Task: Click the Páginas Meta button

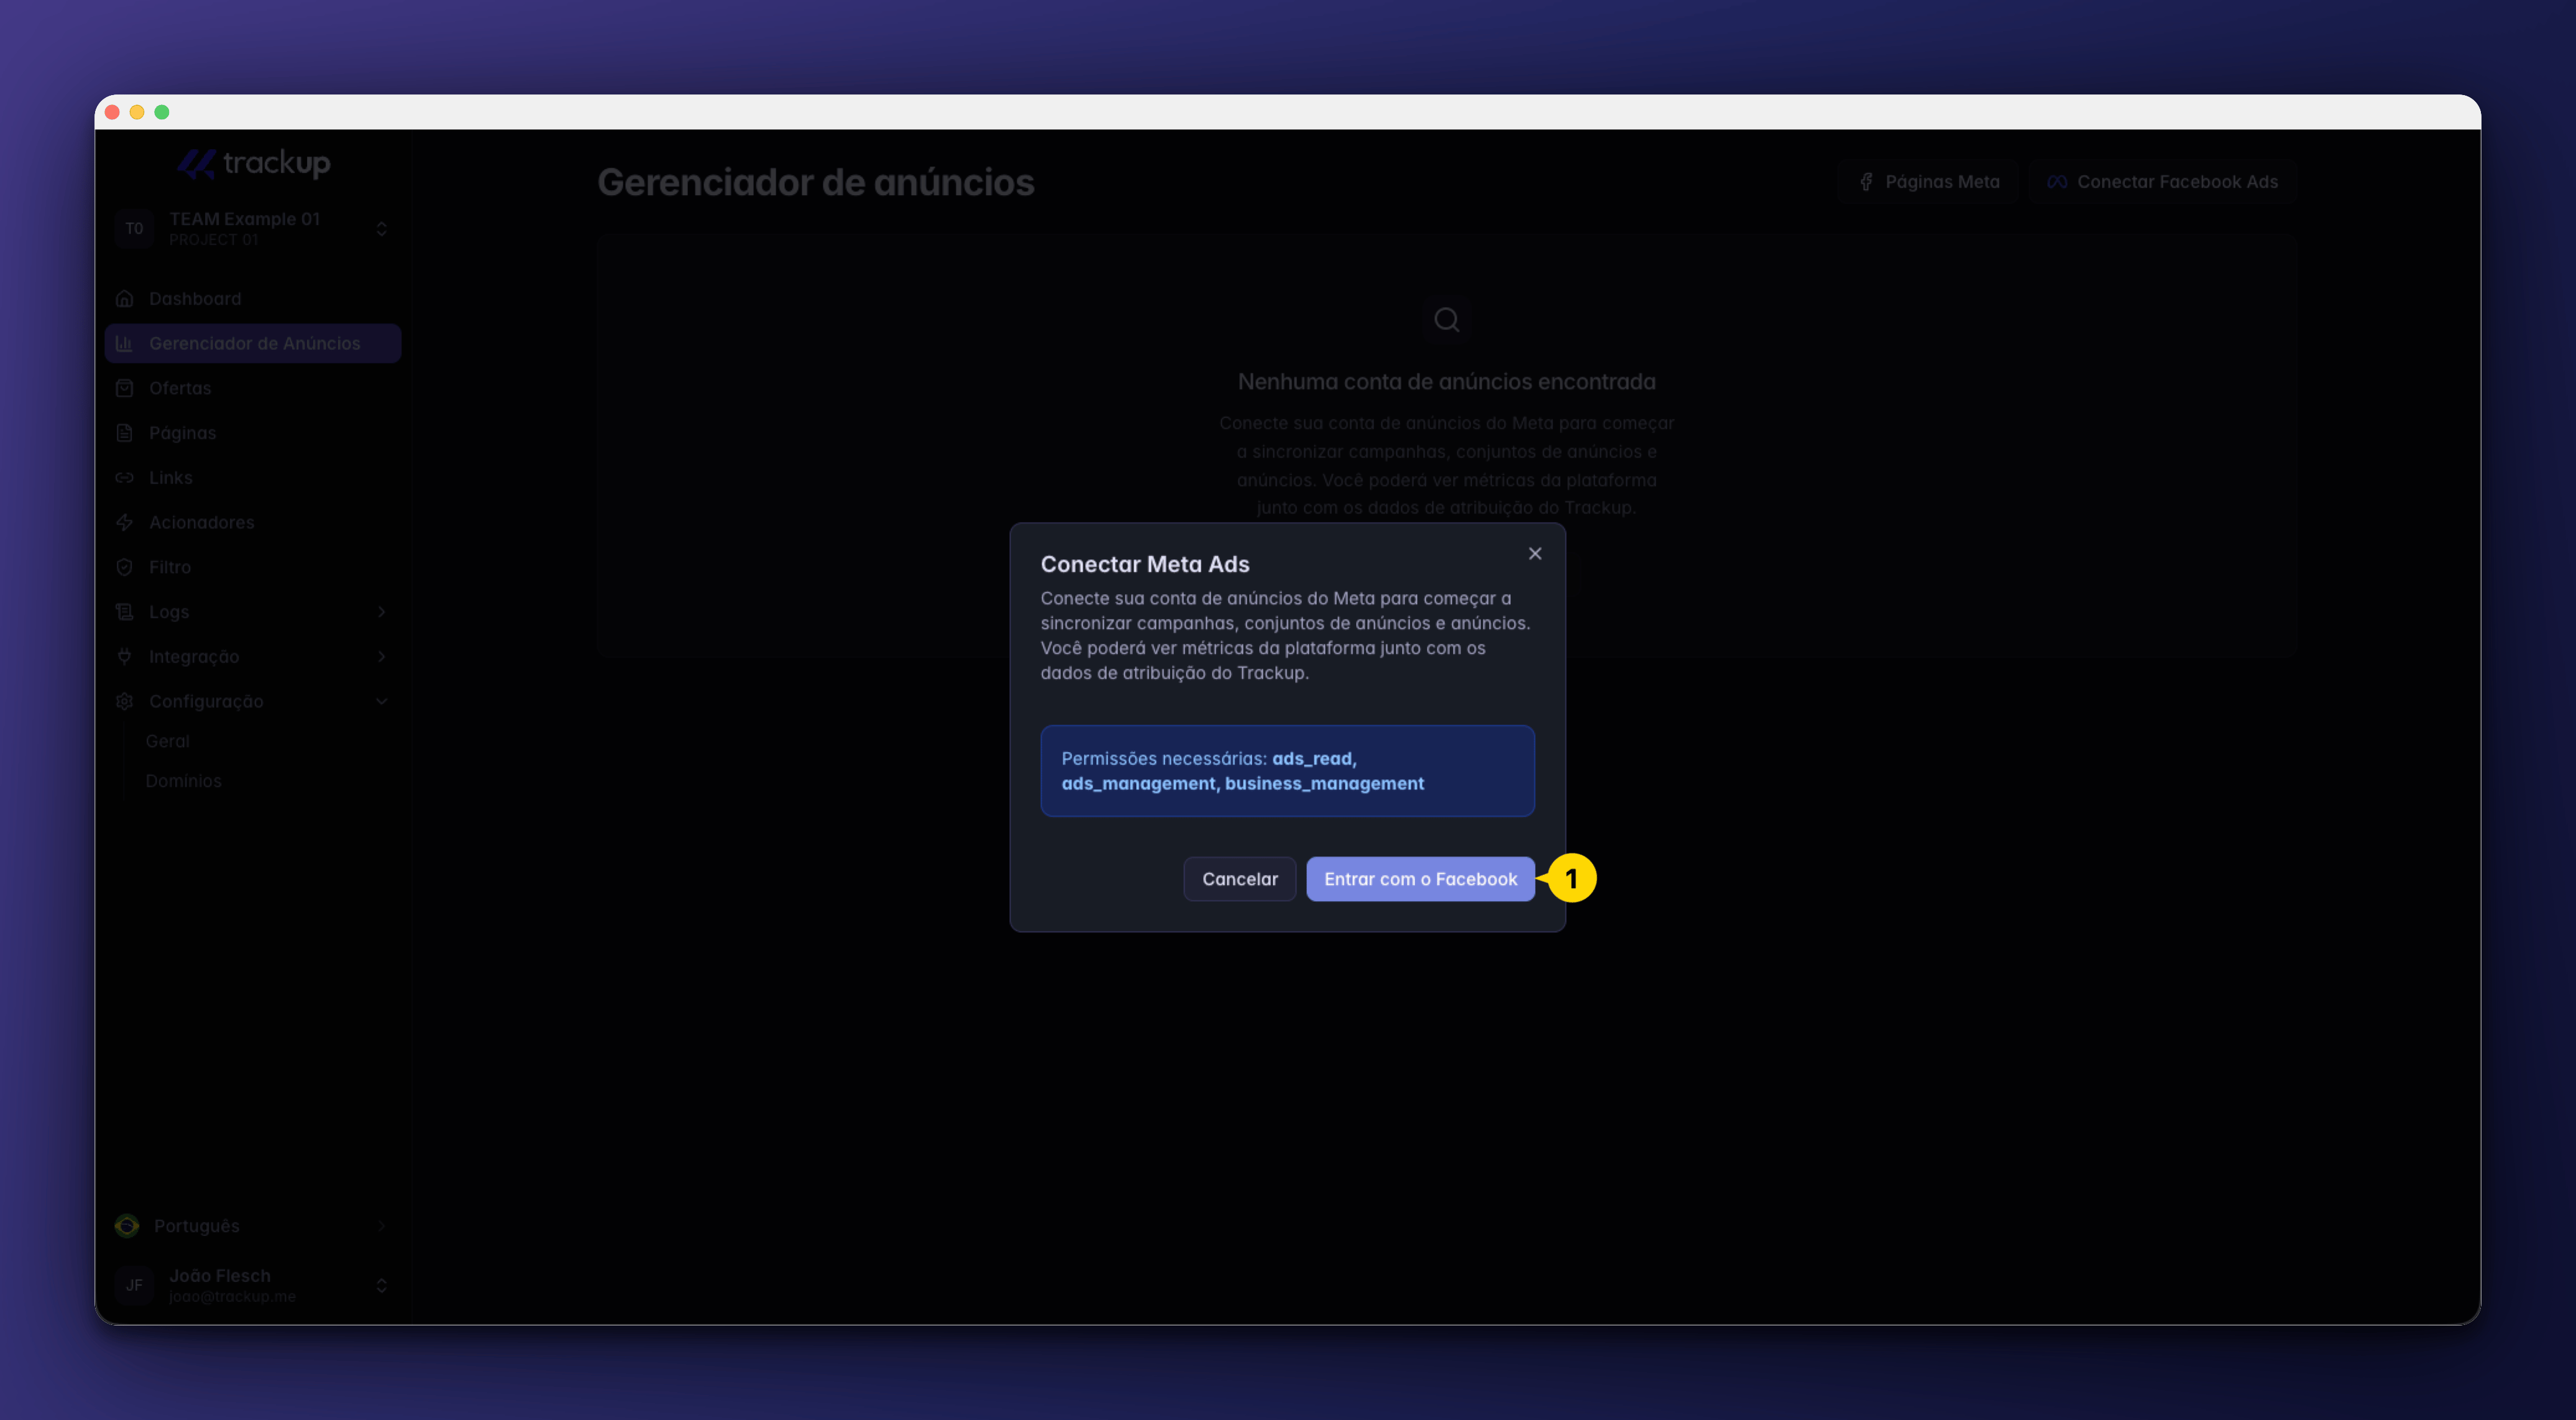Action: tap(1929, 182)
